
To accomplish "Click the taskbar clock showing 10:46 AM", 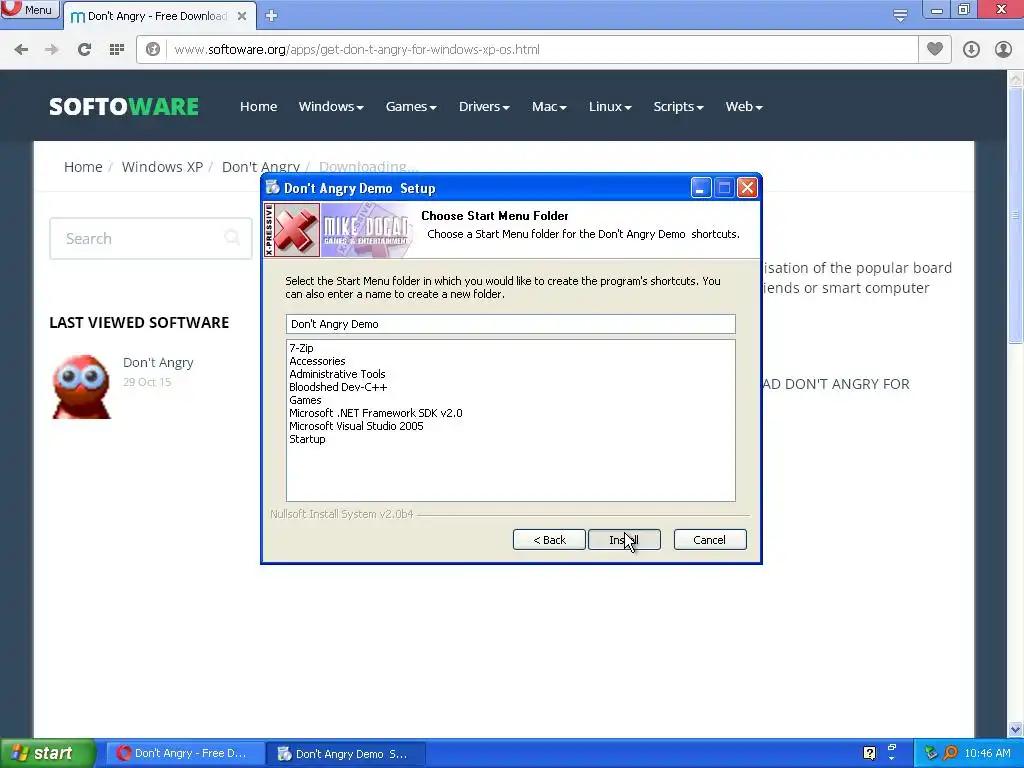I will click(987, 754).
